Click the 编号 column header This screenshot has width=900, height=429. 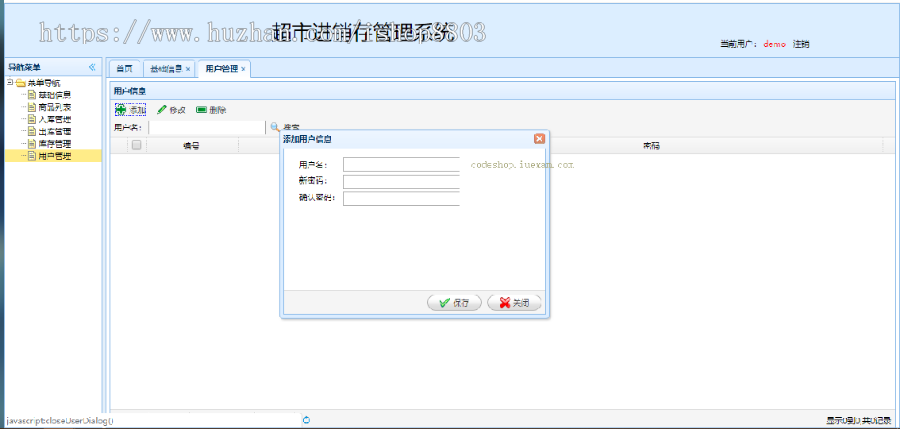(x=191, y=146)
